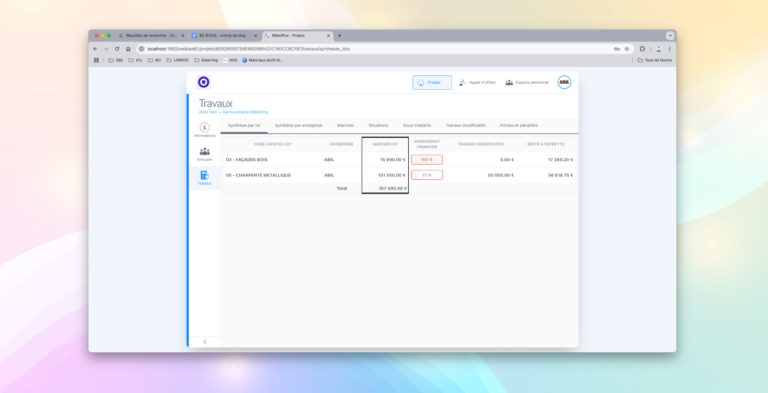
Task: Click the purple circular app logo
Action: pos(204,82)
